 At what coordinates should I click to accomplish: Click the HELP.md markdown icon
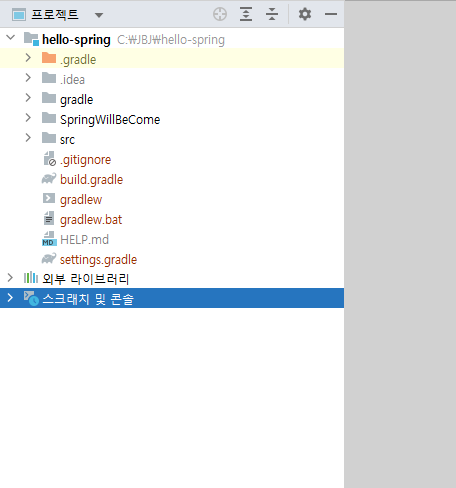pos(49,239)
